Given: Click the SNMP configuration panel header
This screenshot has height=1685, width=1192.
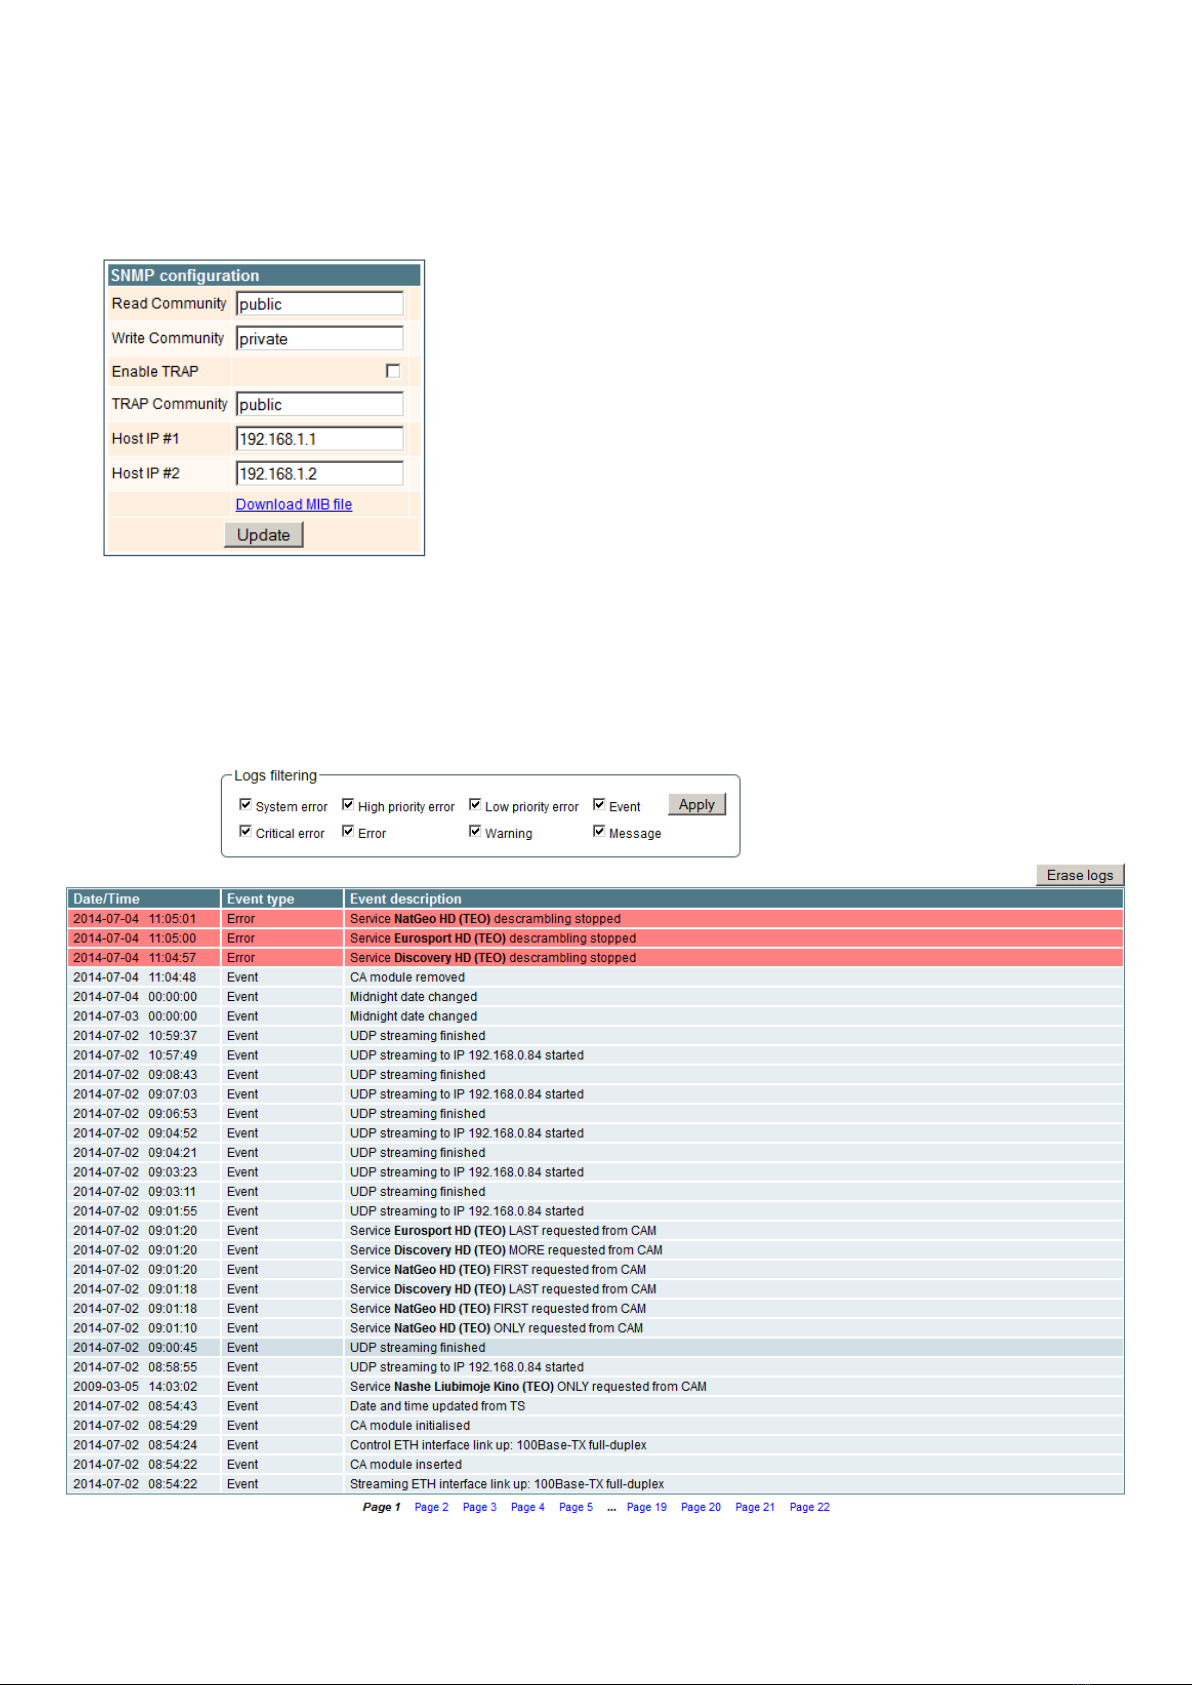Looking at the screenshot, I should coord(264,275).
